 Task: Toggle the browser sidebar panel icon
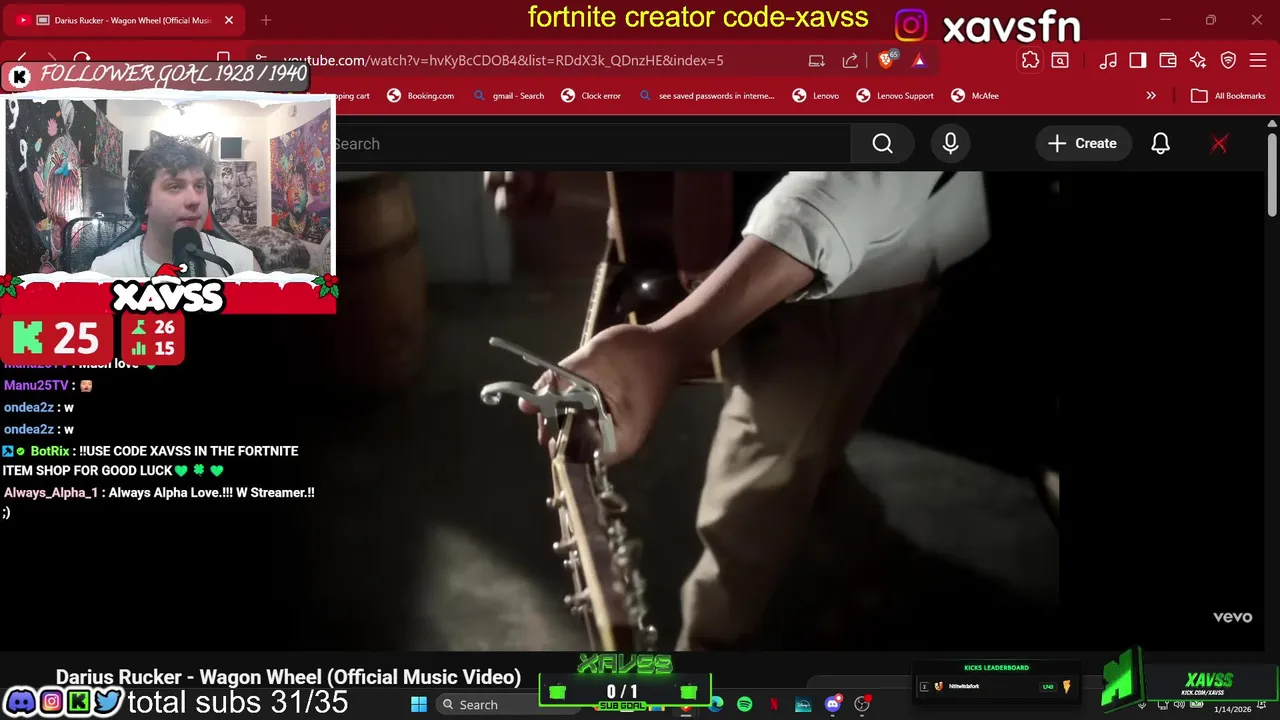pos(1138,60)
